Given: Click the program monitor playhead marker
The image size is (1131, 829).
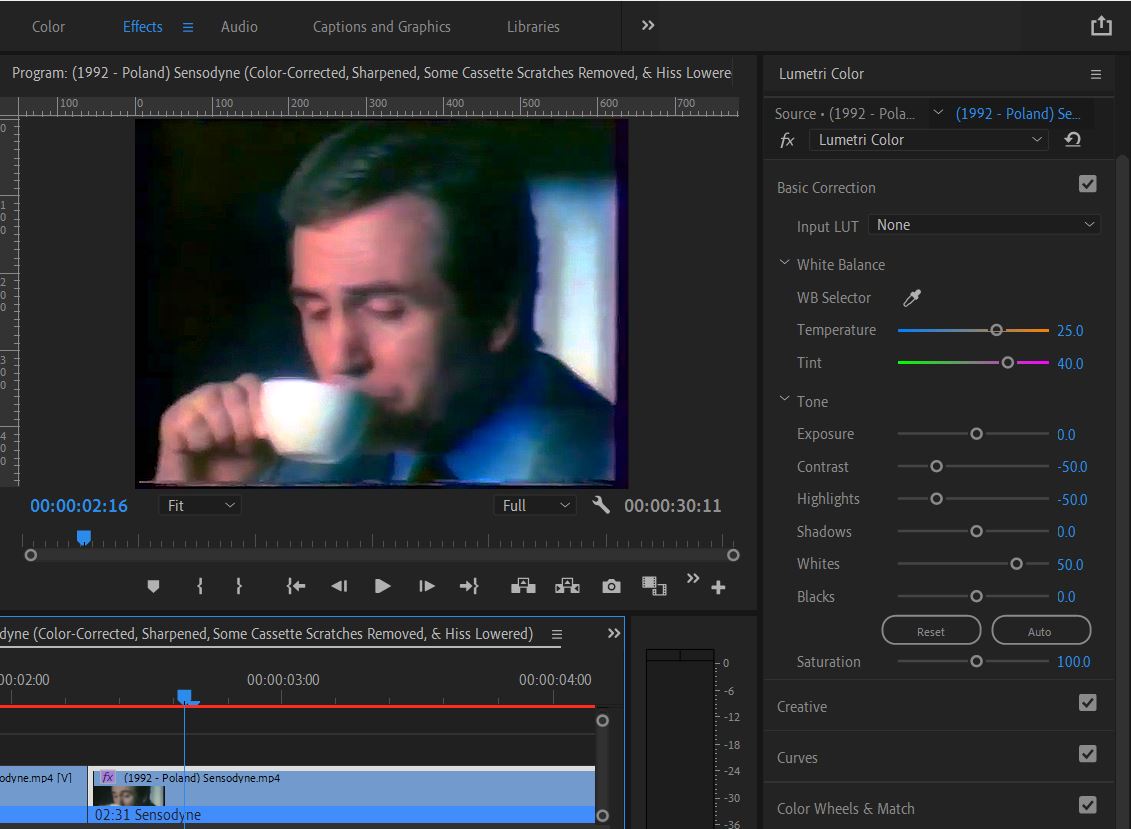Looking at the screenshot, I should point(84,538).
